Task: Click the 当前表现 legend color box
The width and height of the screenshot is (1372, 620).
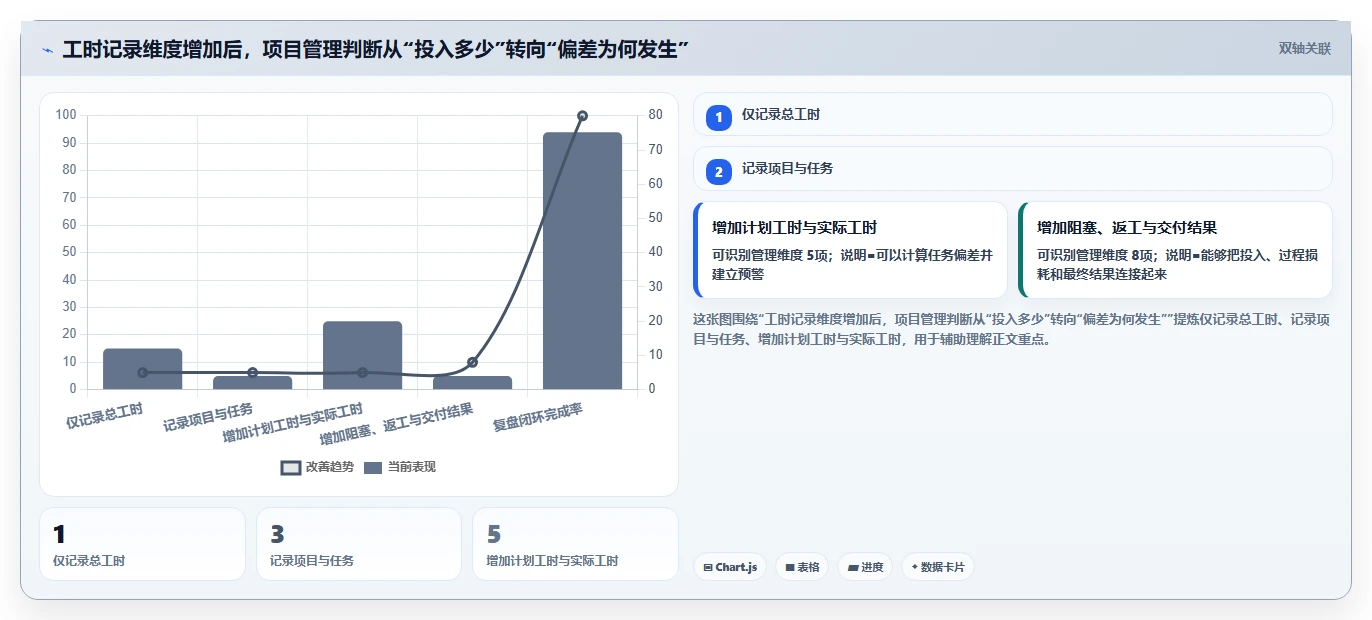Action: point(373,467)
